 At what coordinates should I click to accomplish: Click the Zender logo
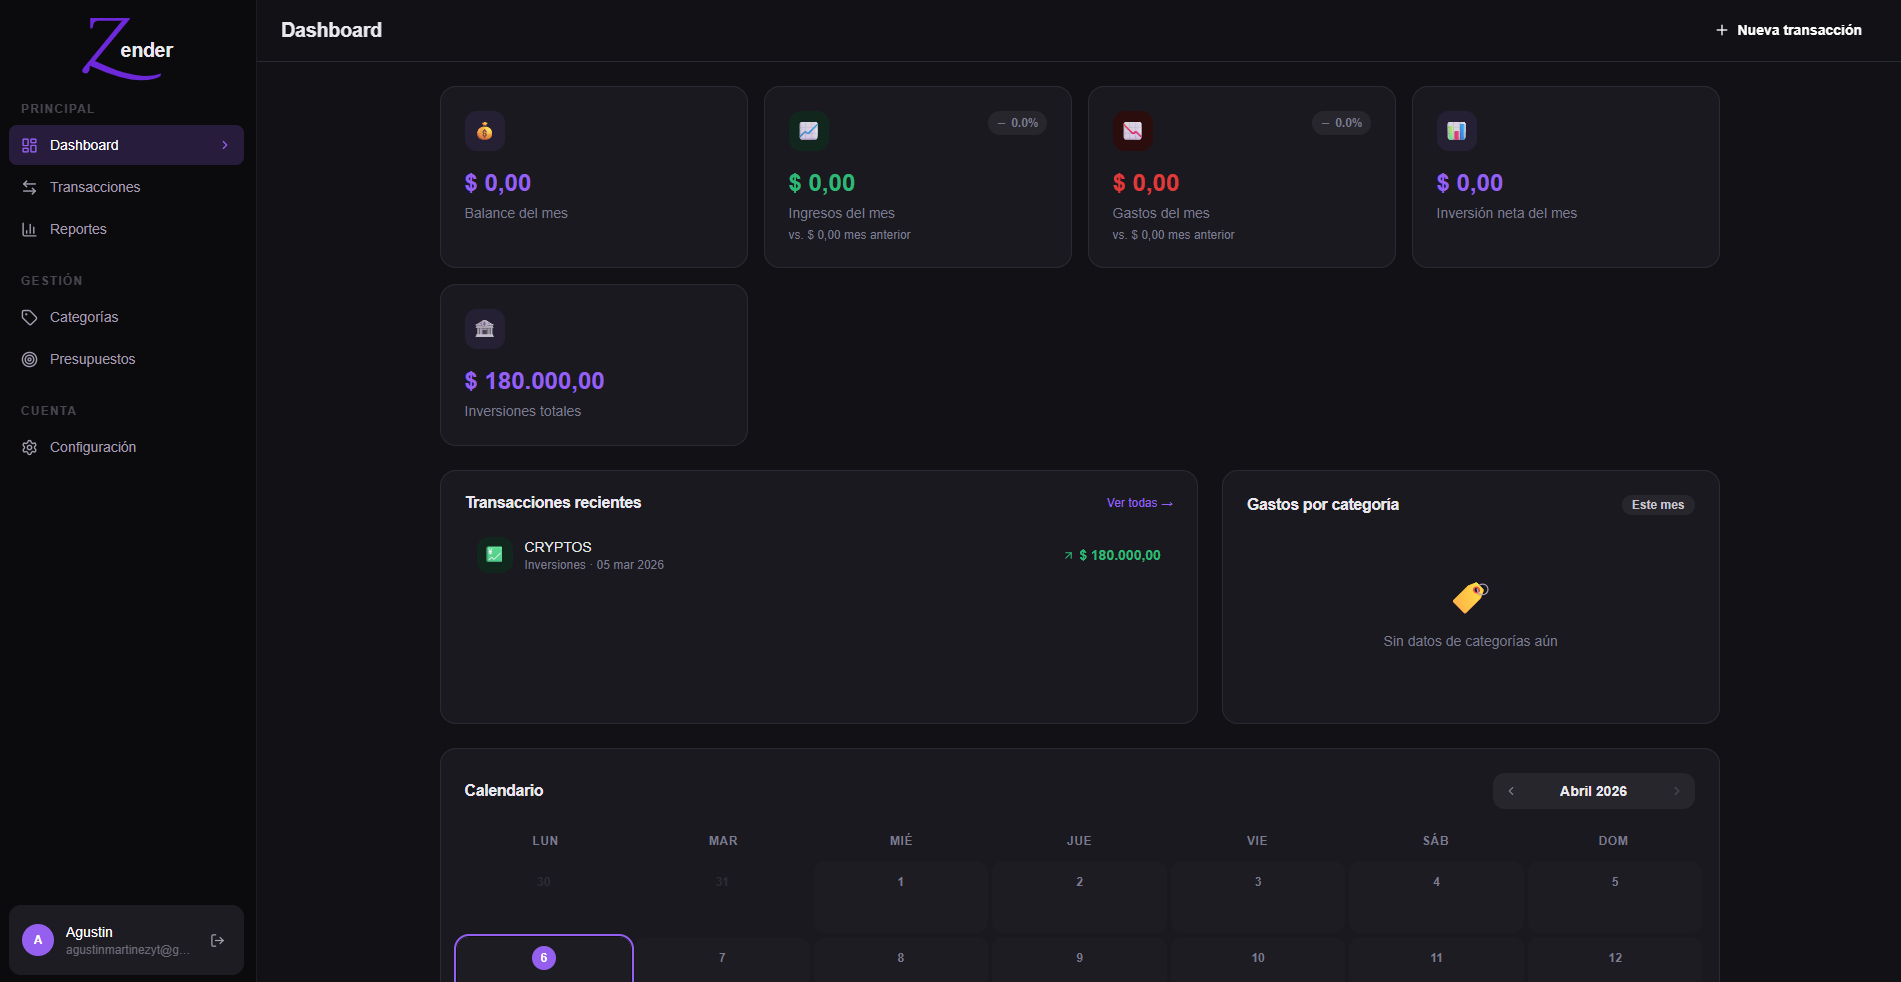pyautogui.click(x=127, y=48)
